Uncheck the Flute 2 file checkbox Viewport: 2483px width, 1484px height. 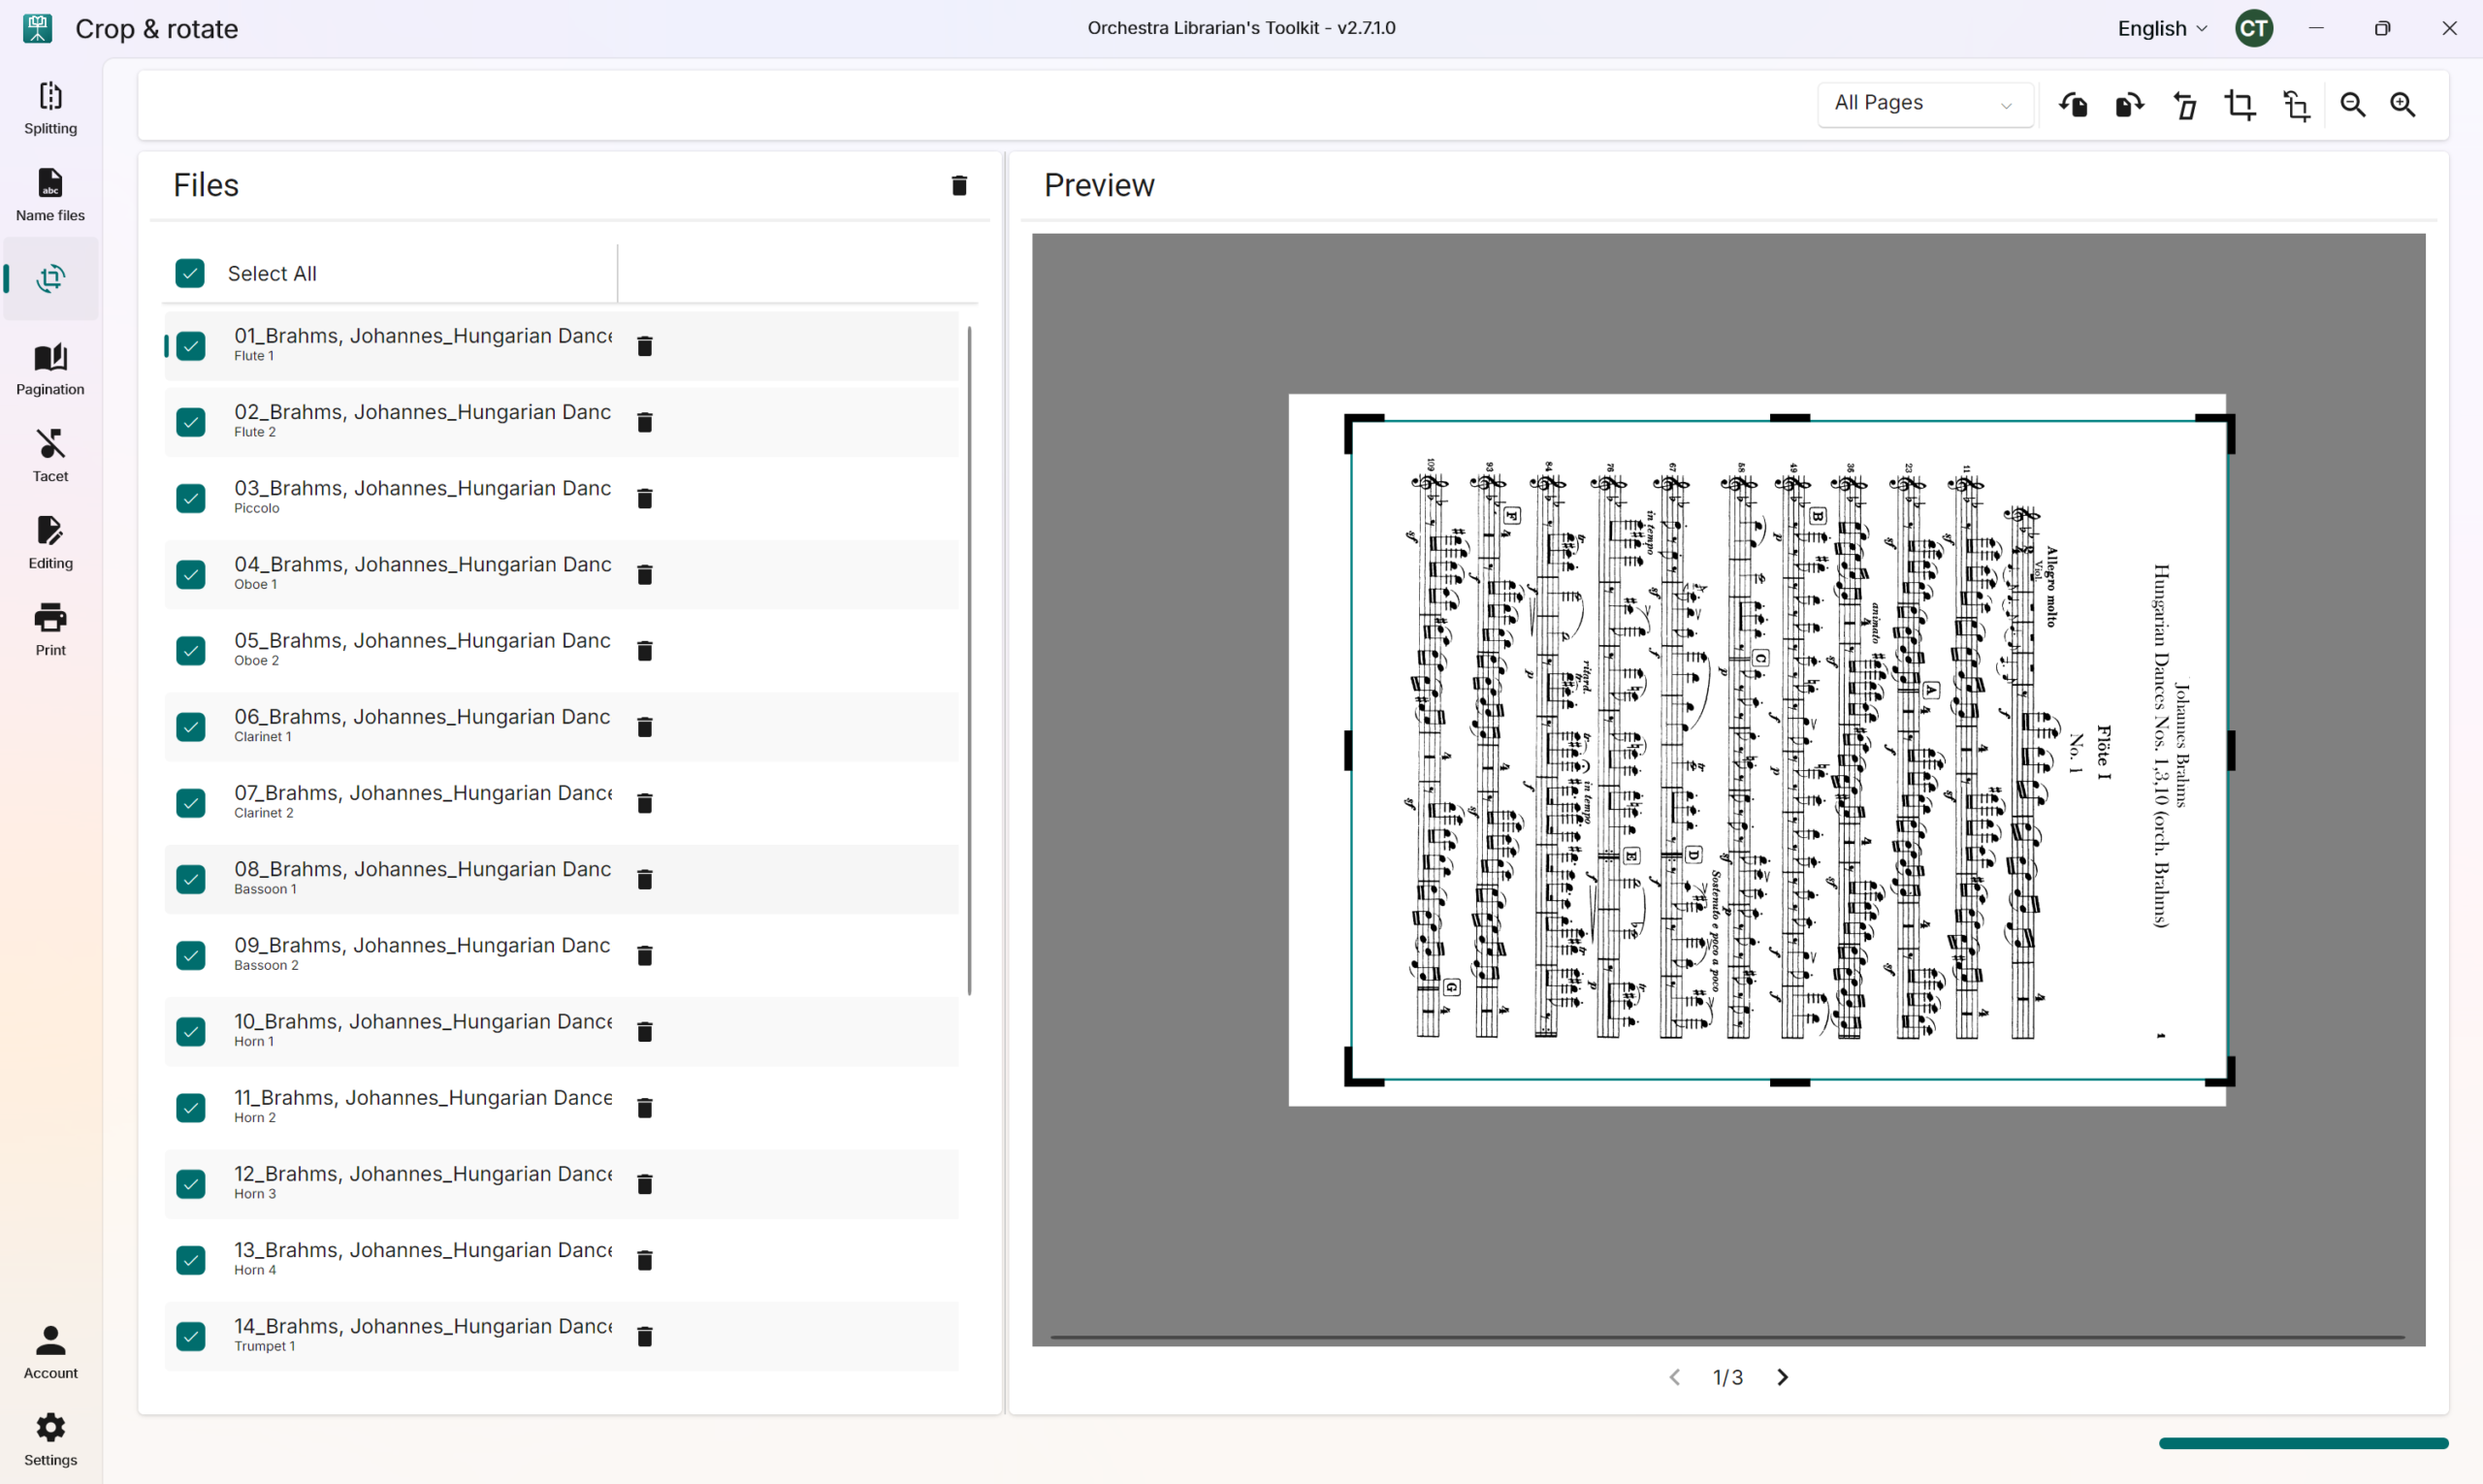pos(191,422)
